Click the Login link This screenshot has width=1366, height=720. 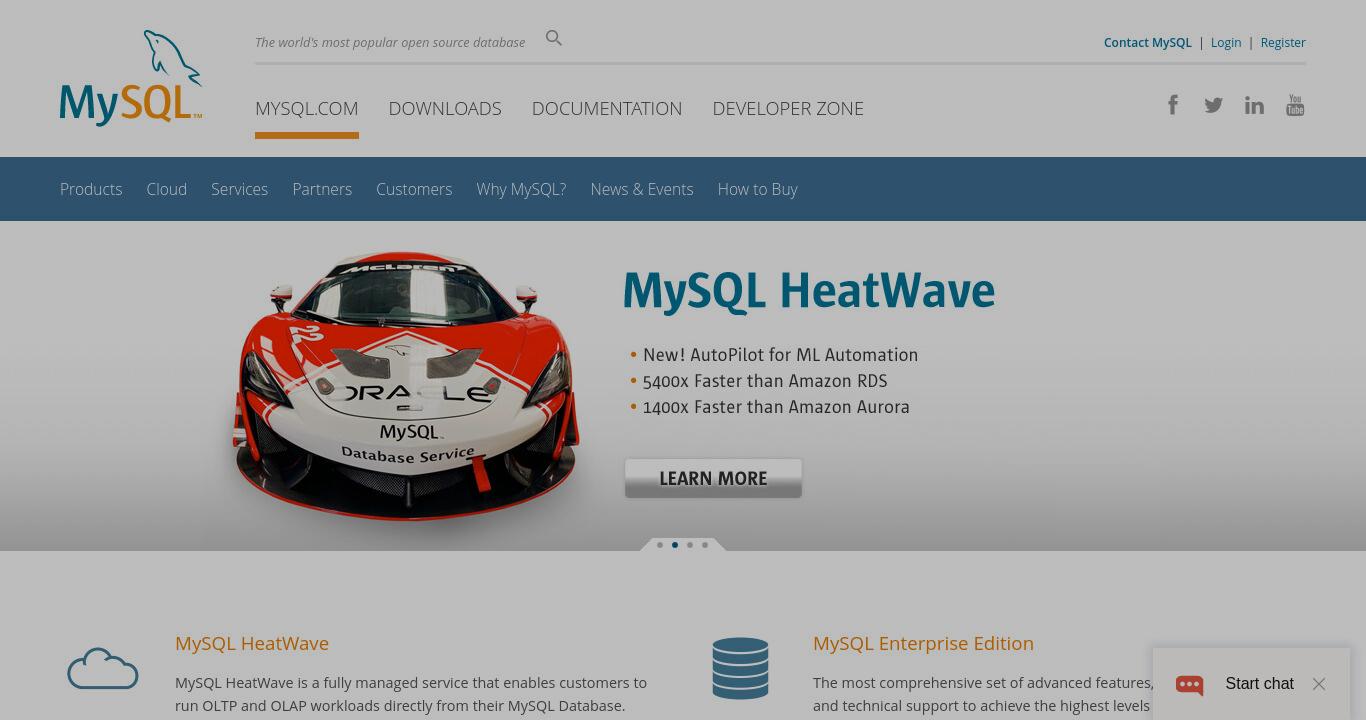1226,42
